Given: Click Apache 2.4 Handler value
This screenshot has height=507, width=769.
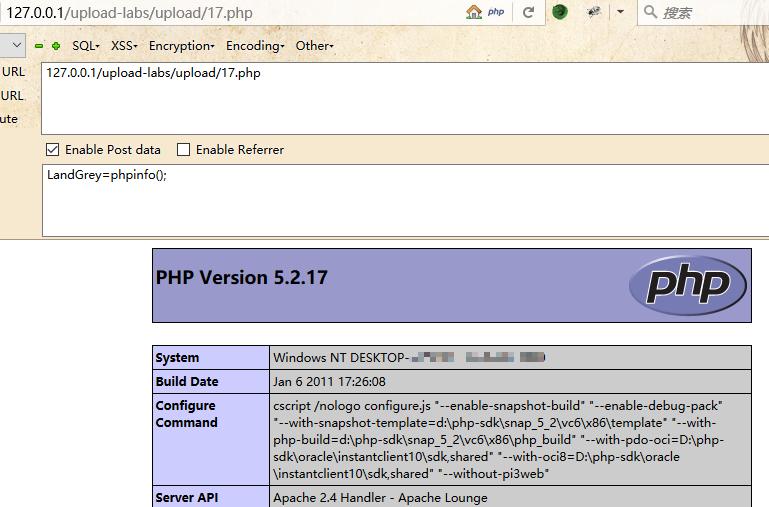Looking at the screenshot, I should (380, 497).
